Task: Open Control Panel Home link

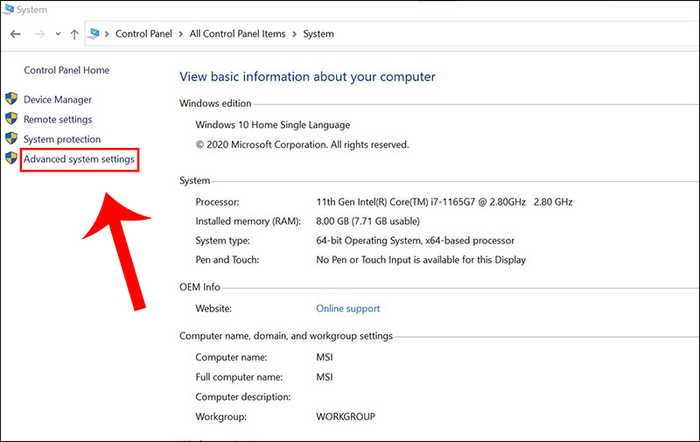Action: coord(67,70)
